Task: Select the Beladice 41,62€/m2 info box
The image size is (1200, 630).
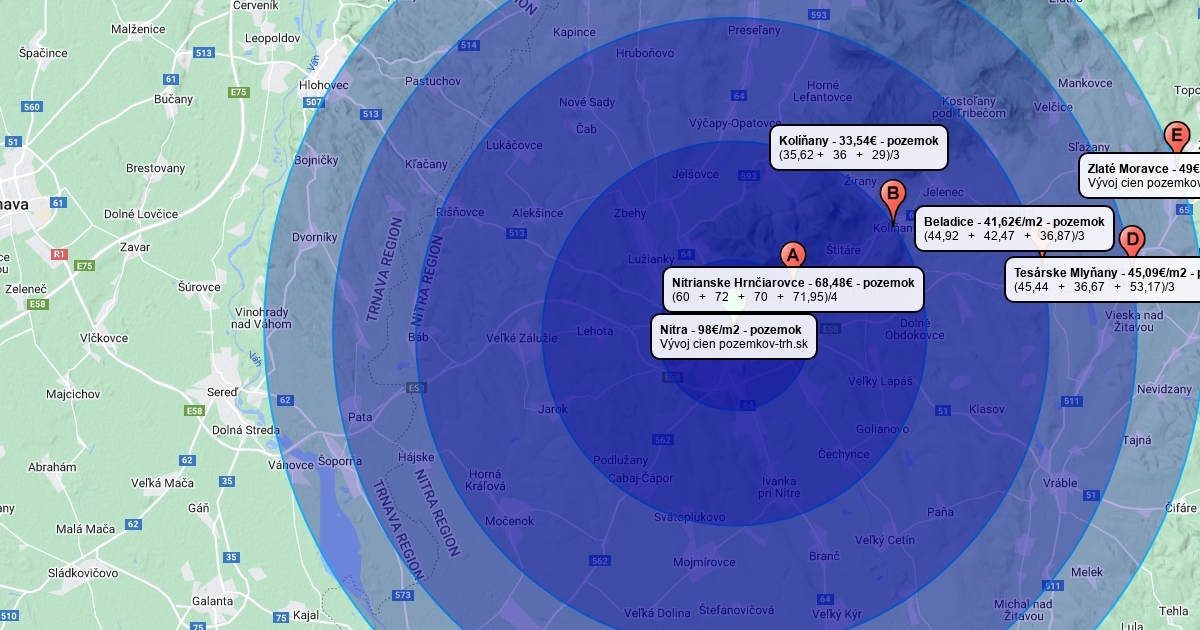Action: coord(1014,228)
